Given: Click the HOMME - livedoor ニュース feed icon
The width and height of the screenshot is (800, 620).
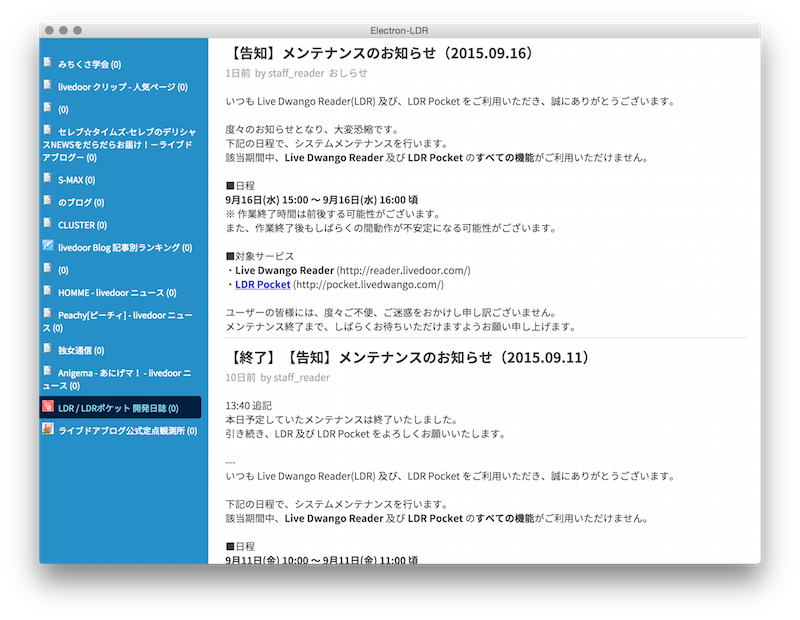Looking at the screenshot, I should click(45, 293).
